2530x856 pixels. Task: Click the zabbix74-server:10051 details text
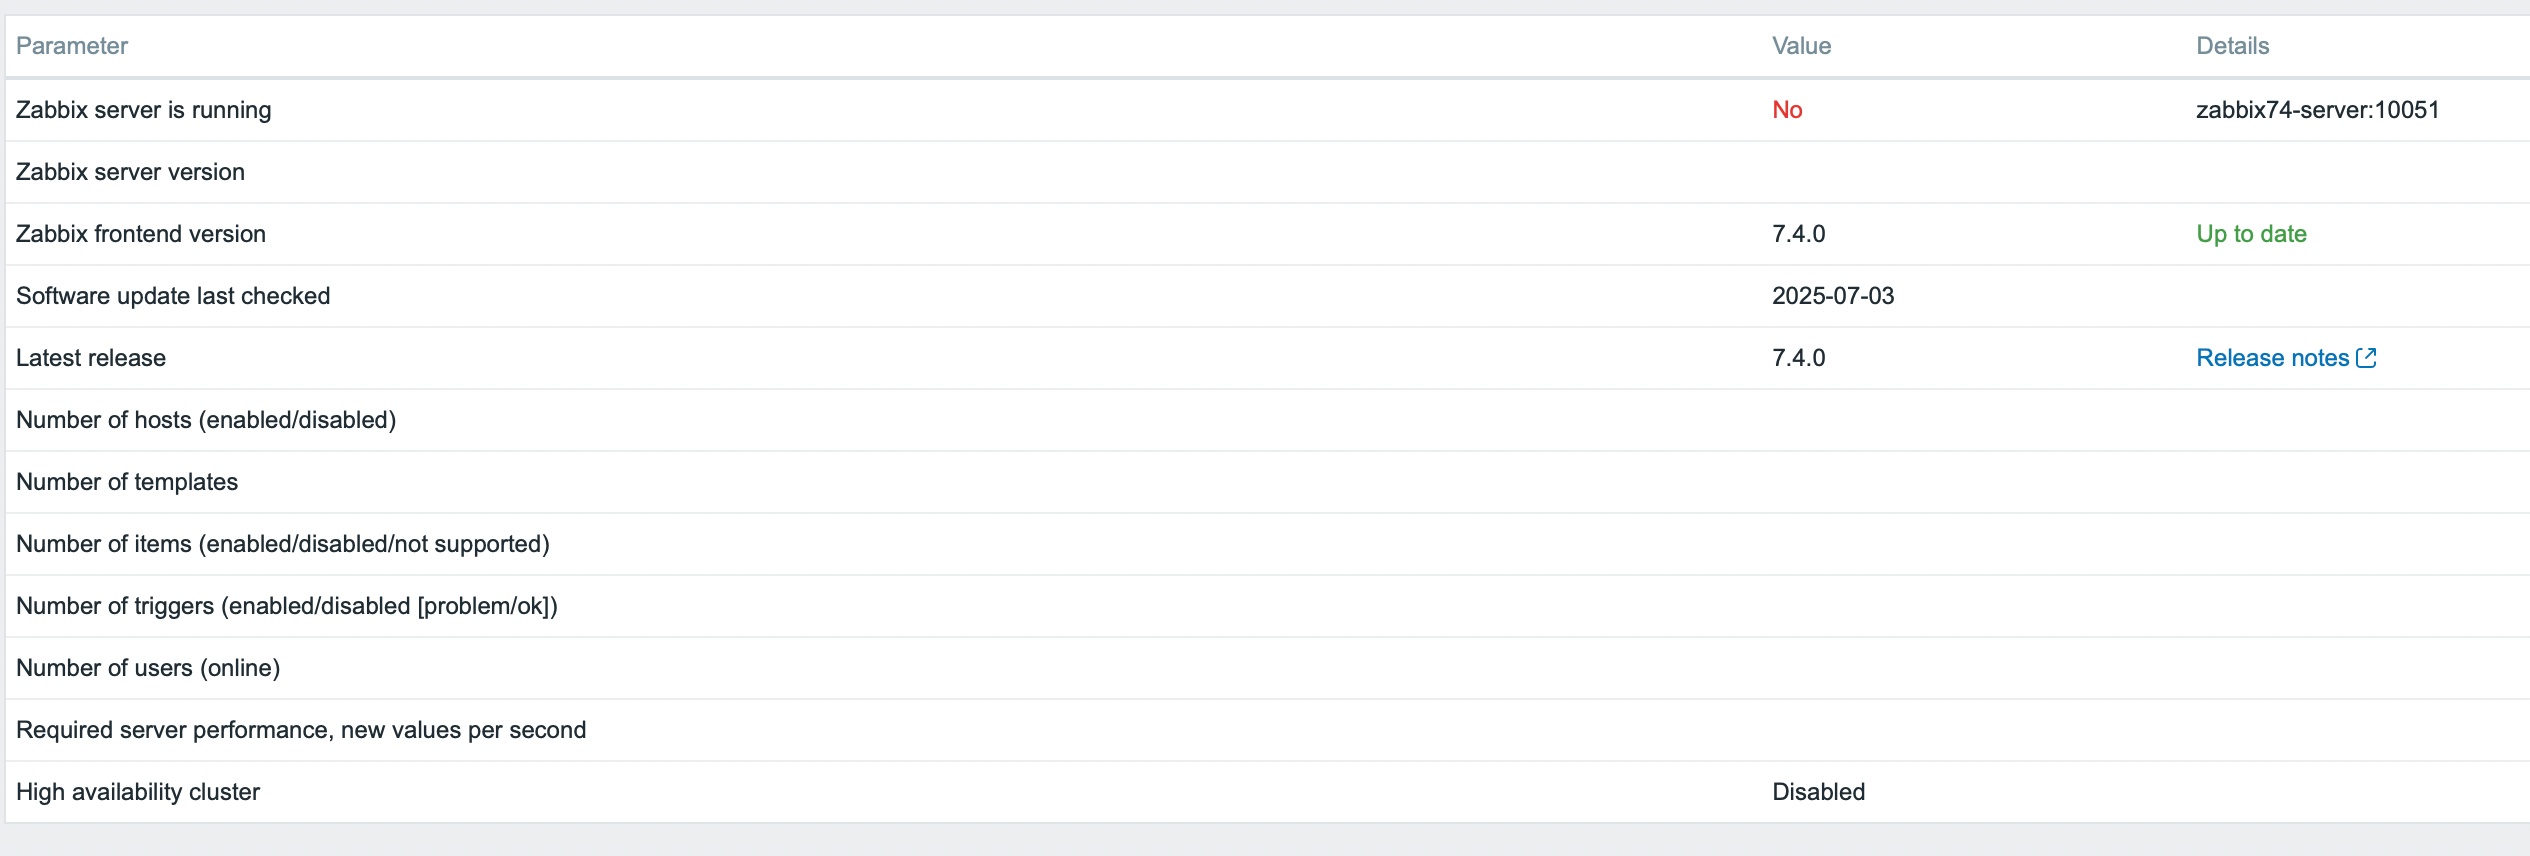(2317, 110)
